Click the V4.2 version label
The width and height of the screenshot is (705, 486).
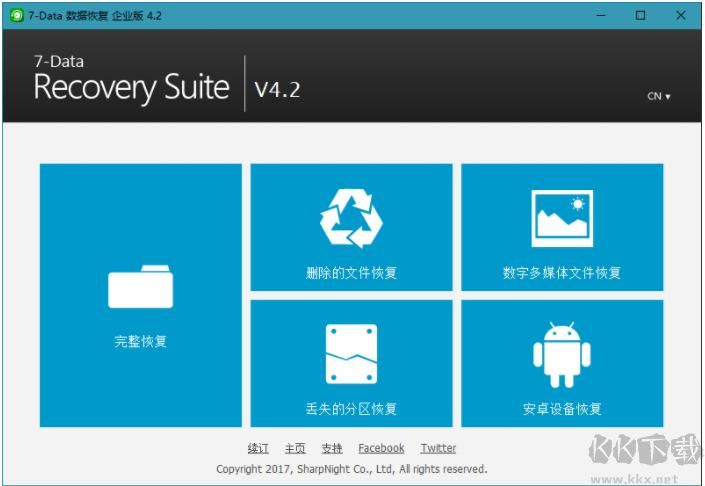click(x=277, y=89)
